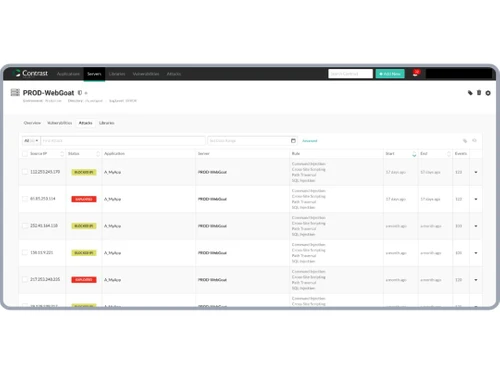Image resolution: width=500 pixels, height=375 pixels.
Task: Sort by Status using the sort arrows
Action: pos(98,154)
